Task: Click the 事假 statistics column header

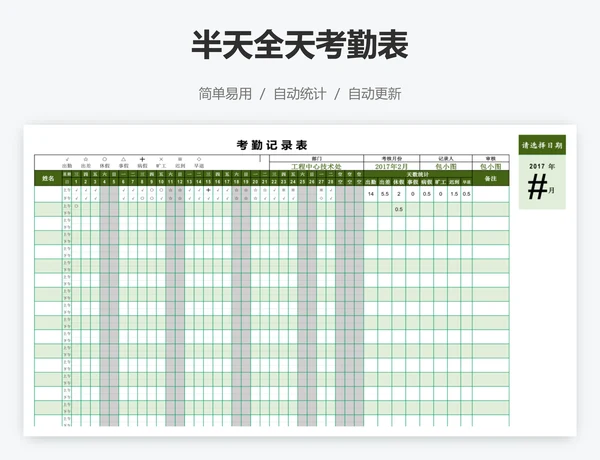Action: point(412,182)
